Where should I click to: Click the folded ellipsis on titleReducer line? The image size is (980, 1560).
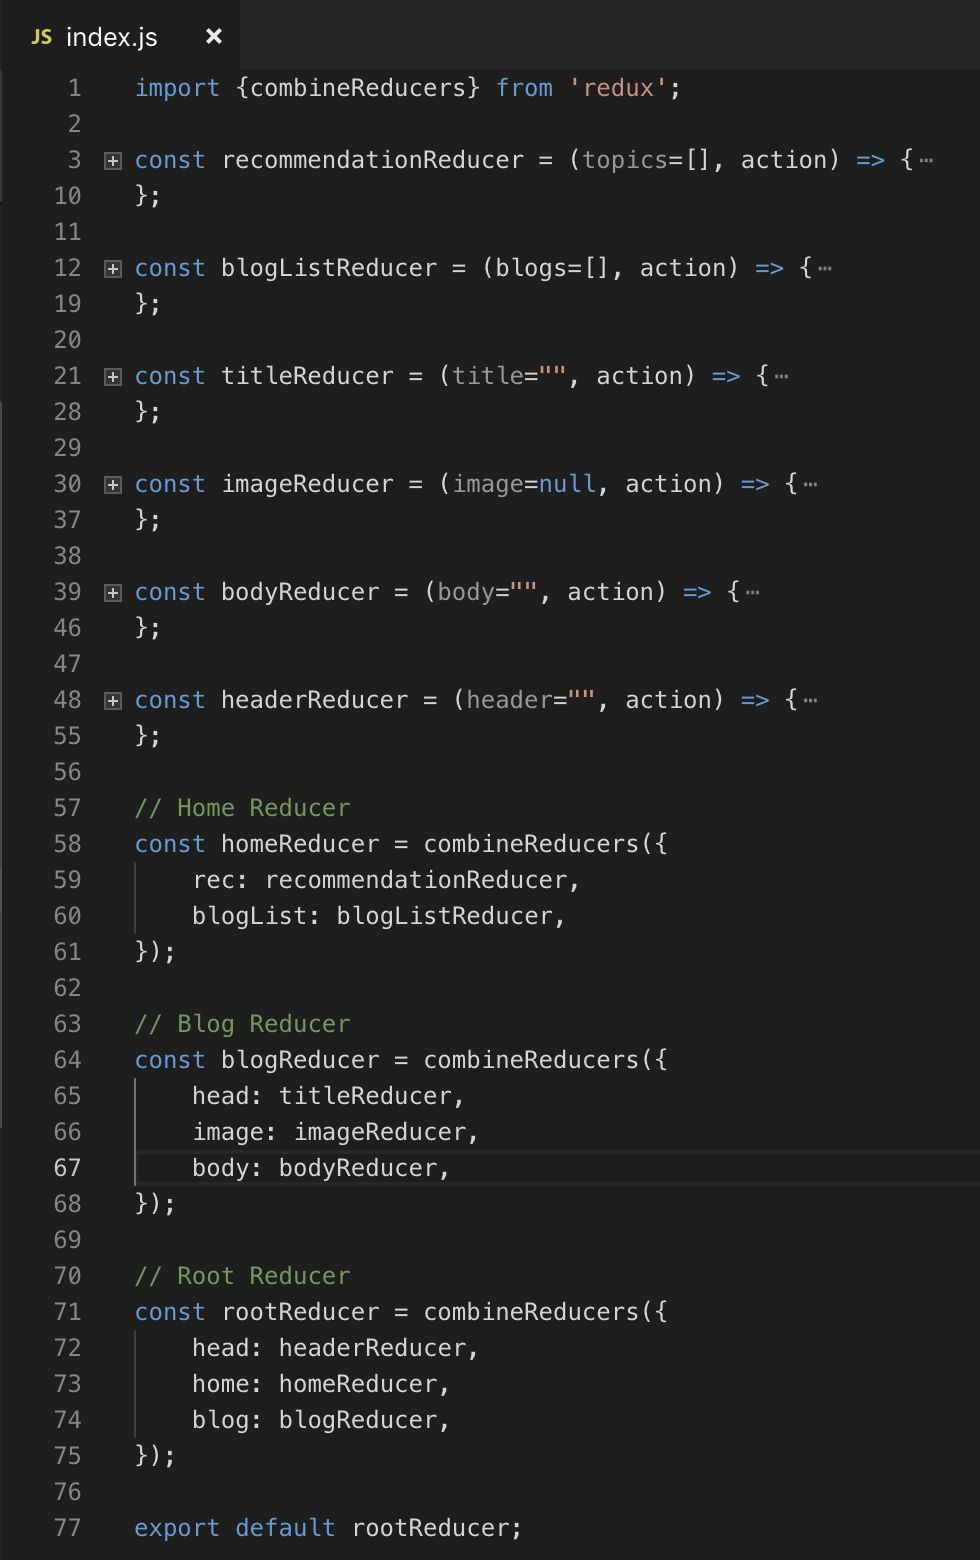pos(781,376)
